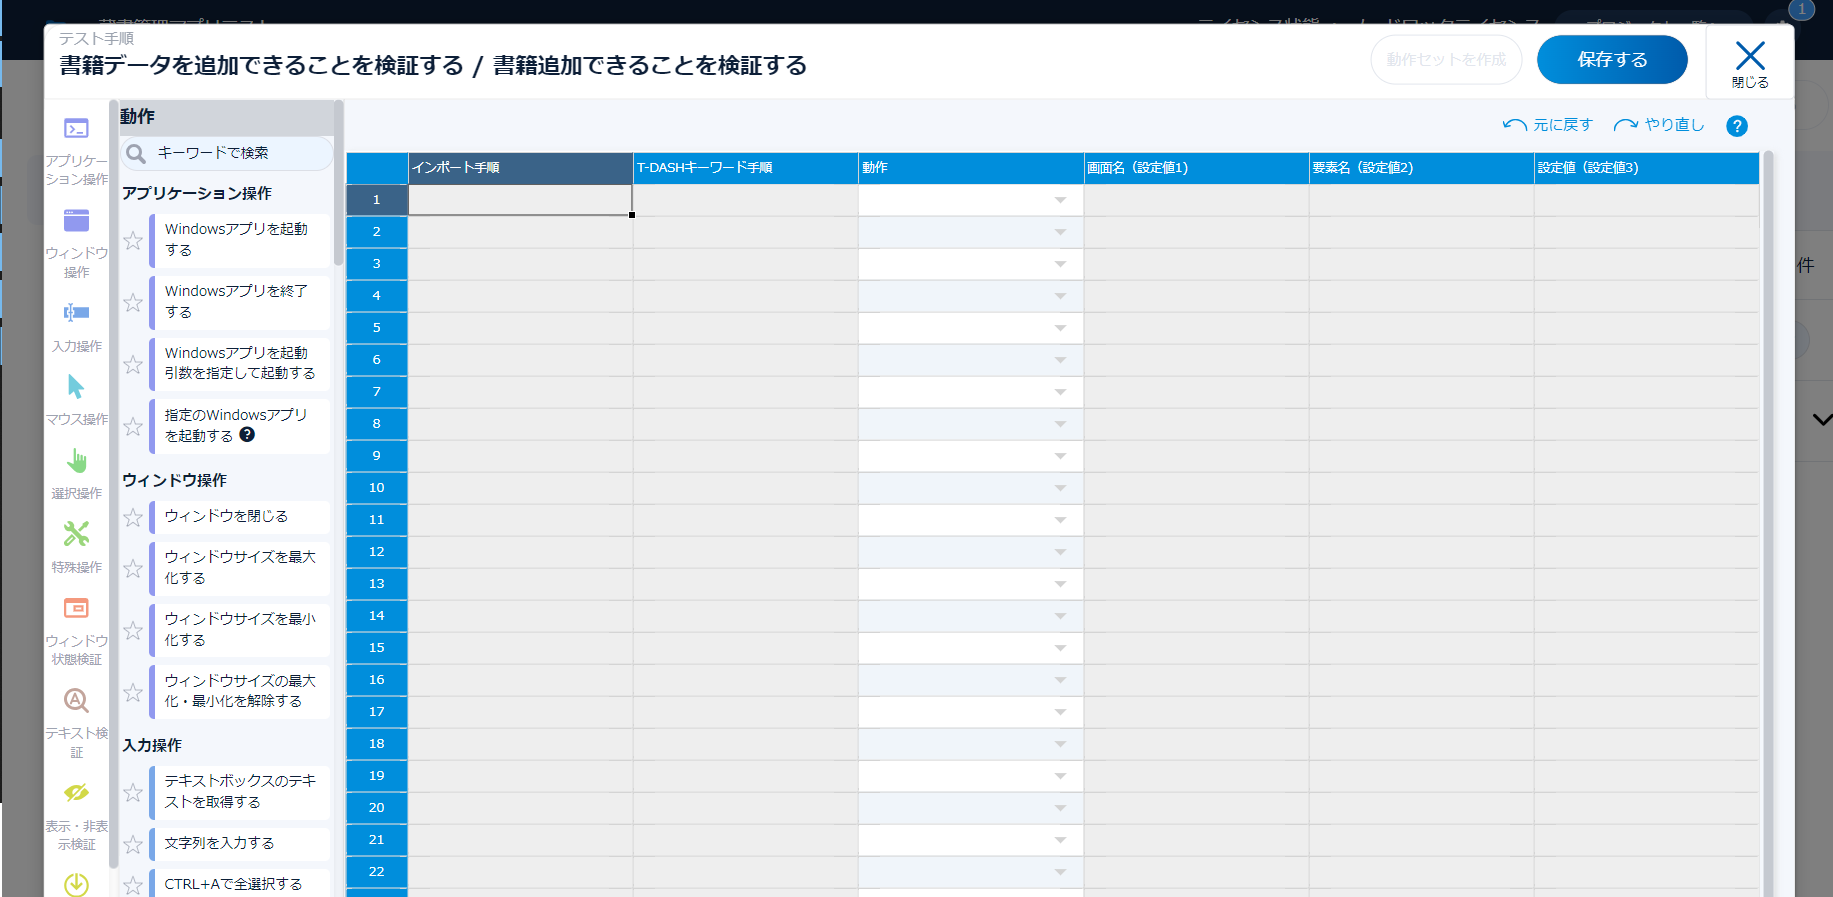Open the アプリケーション操作 category icon
Viewport: 1833px width, 897px height.
coord(76,129)
